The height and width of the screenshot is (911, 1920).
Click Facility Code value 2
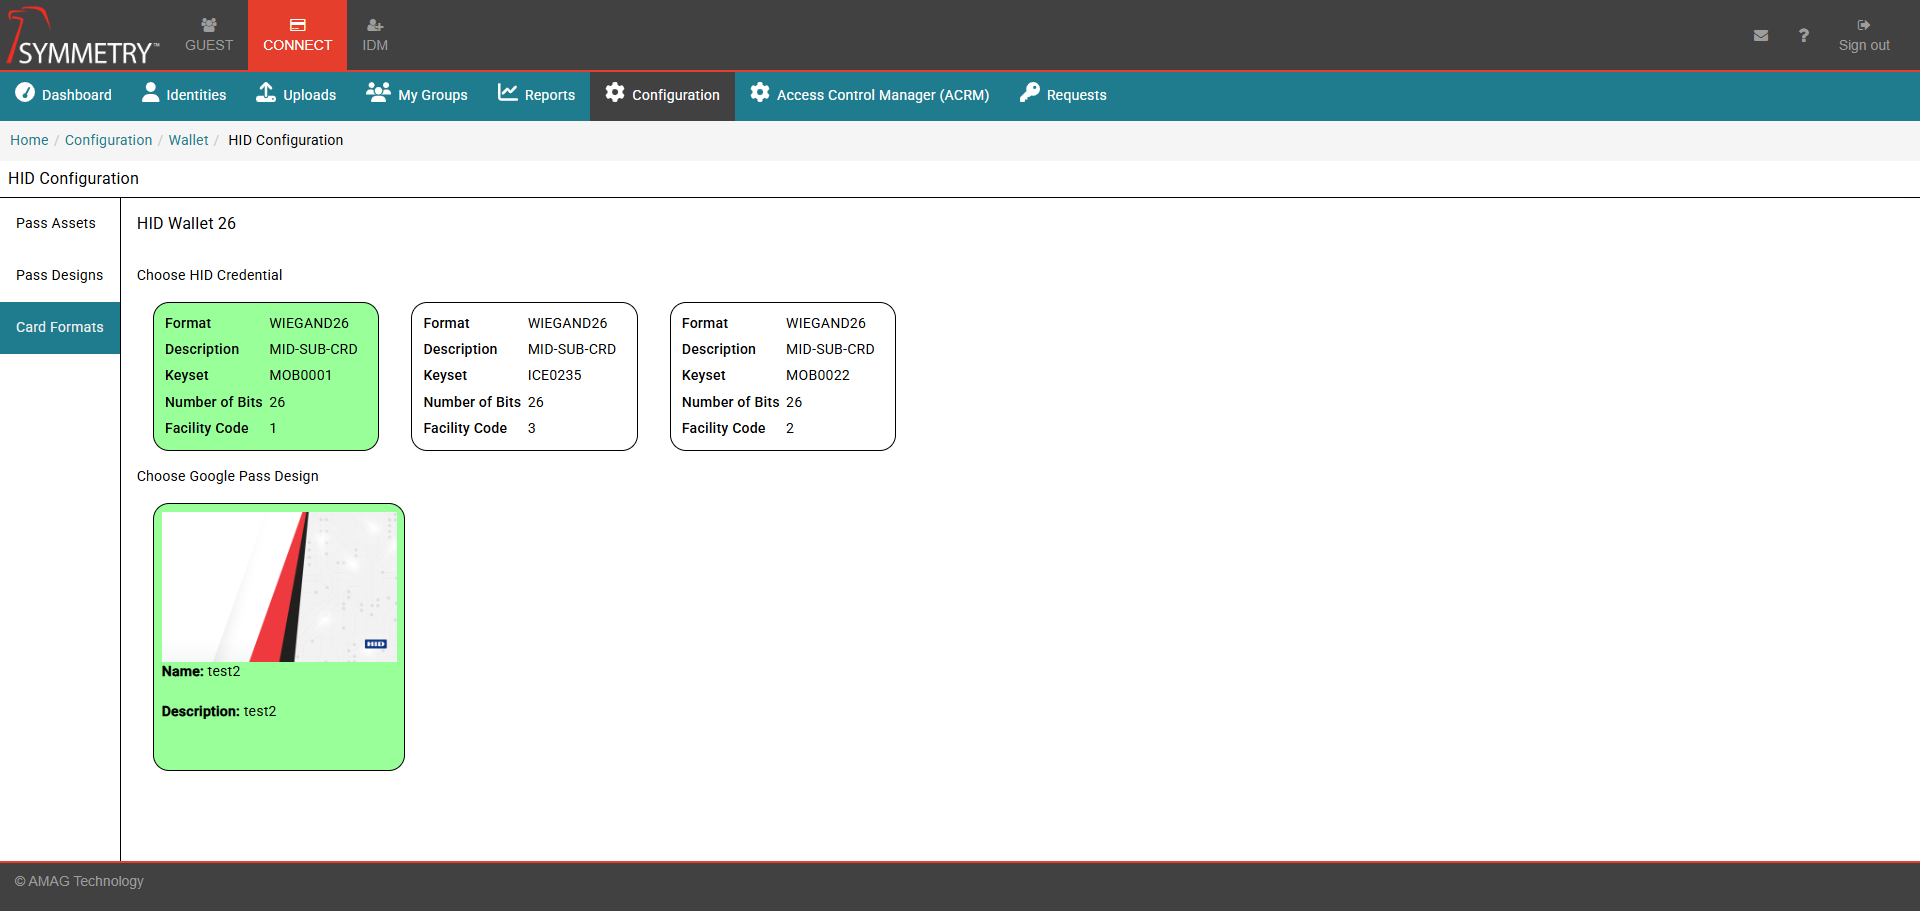pos(790,428)
